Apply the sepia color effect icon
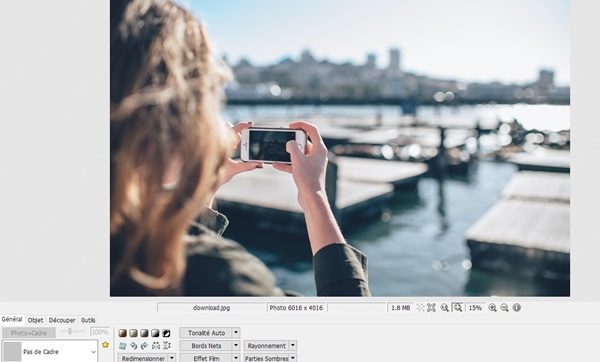This screenshot has width=600, height=362. click(x=122, y=333)
